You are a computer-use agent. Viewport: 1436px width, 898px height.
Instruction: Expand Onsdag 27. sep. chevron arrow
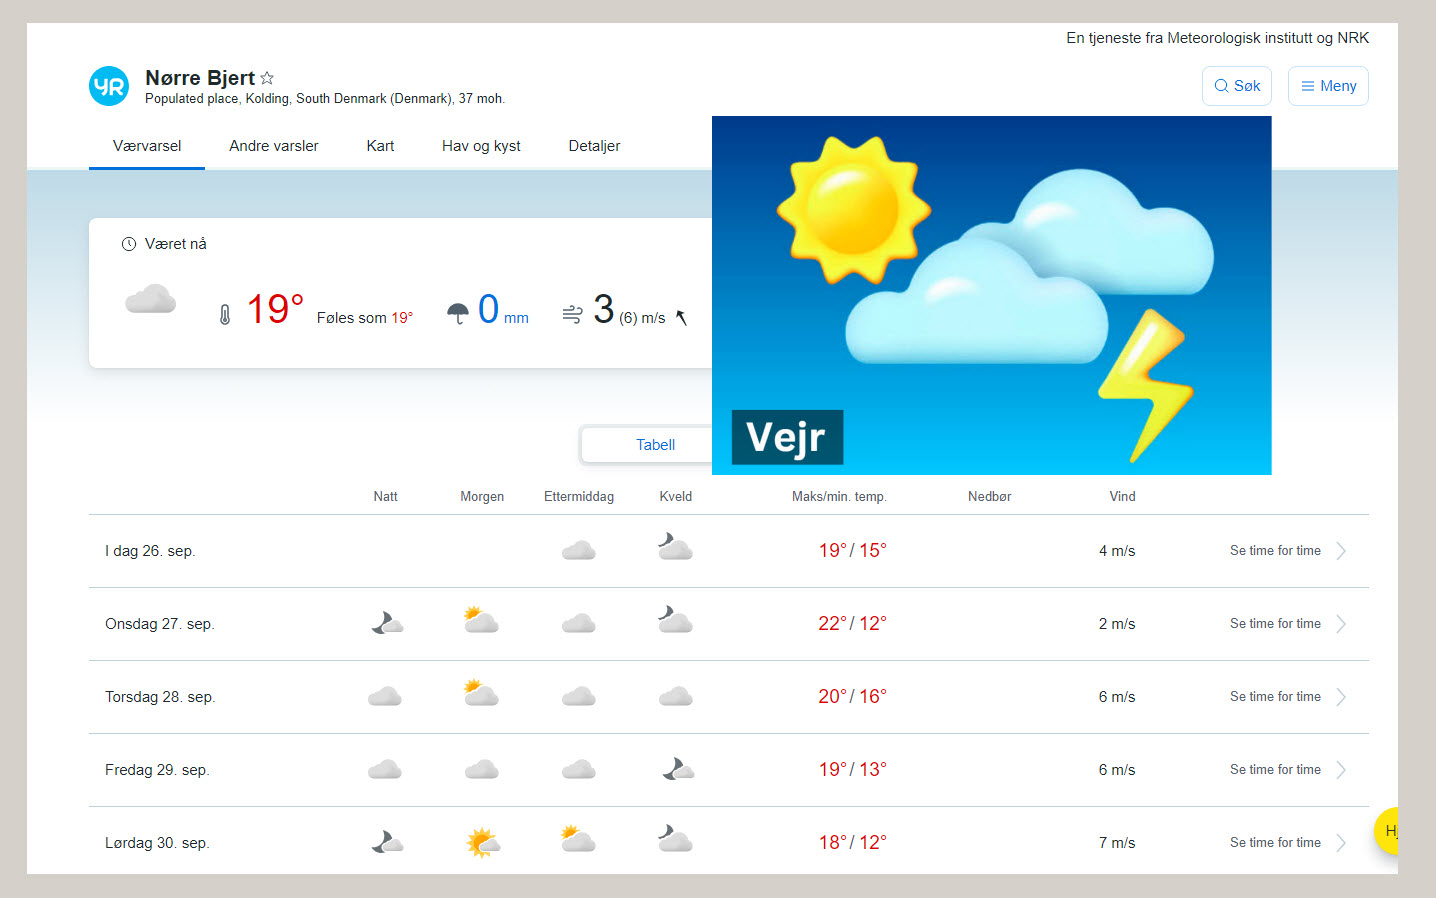(1341, 624)
